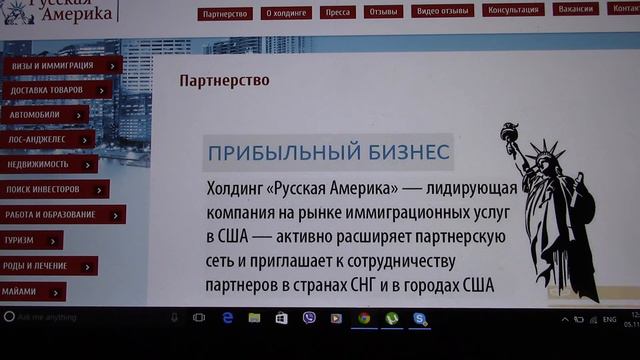The width and height of the screenshot is (640, 360).
Task: Show hidden system tray icons
Action: point(565,320)
